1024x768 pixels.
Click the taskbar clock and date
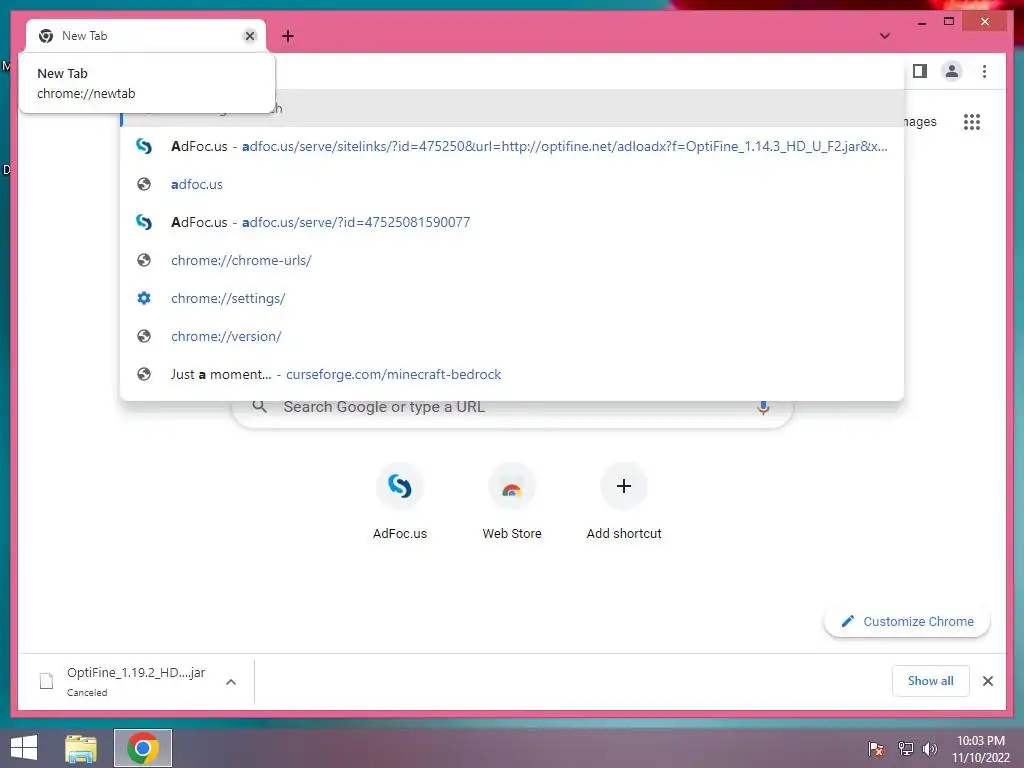click(x=980, y=749)
